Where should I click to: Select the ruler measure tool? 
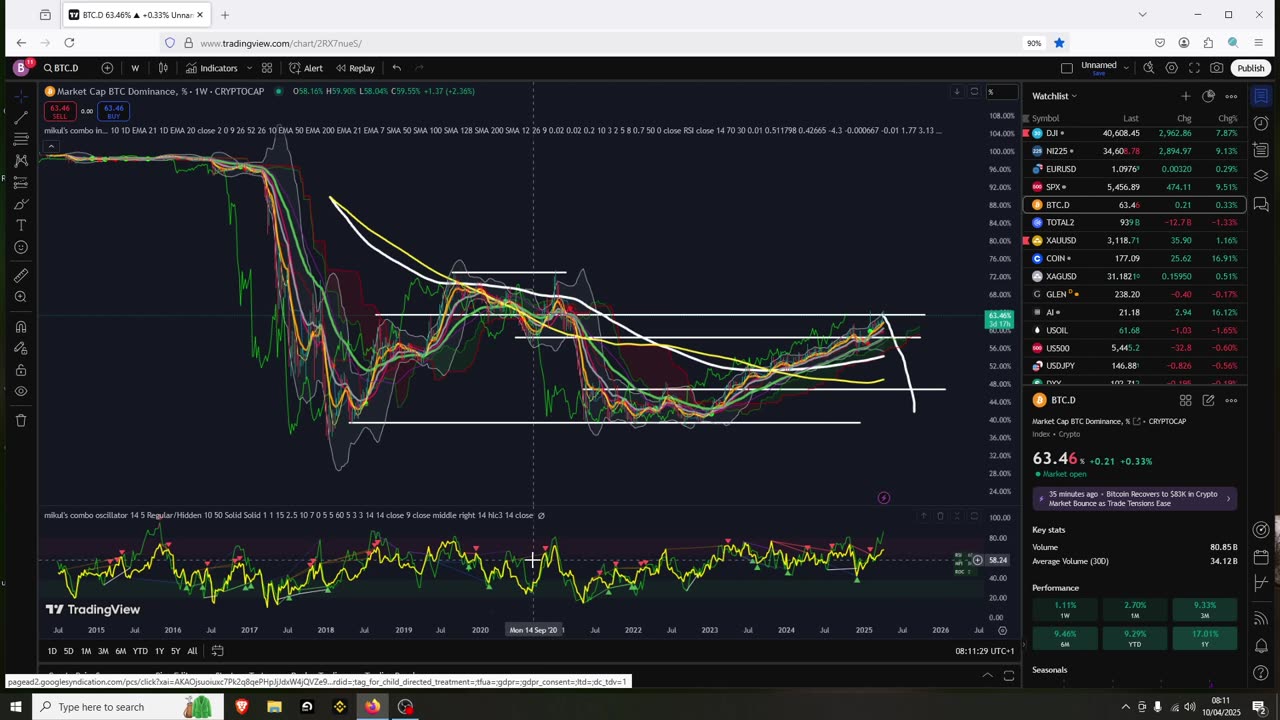pyautogui.click(x=21, y=275)
